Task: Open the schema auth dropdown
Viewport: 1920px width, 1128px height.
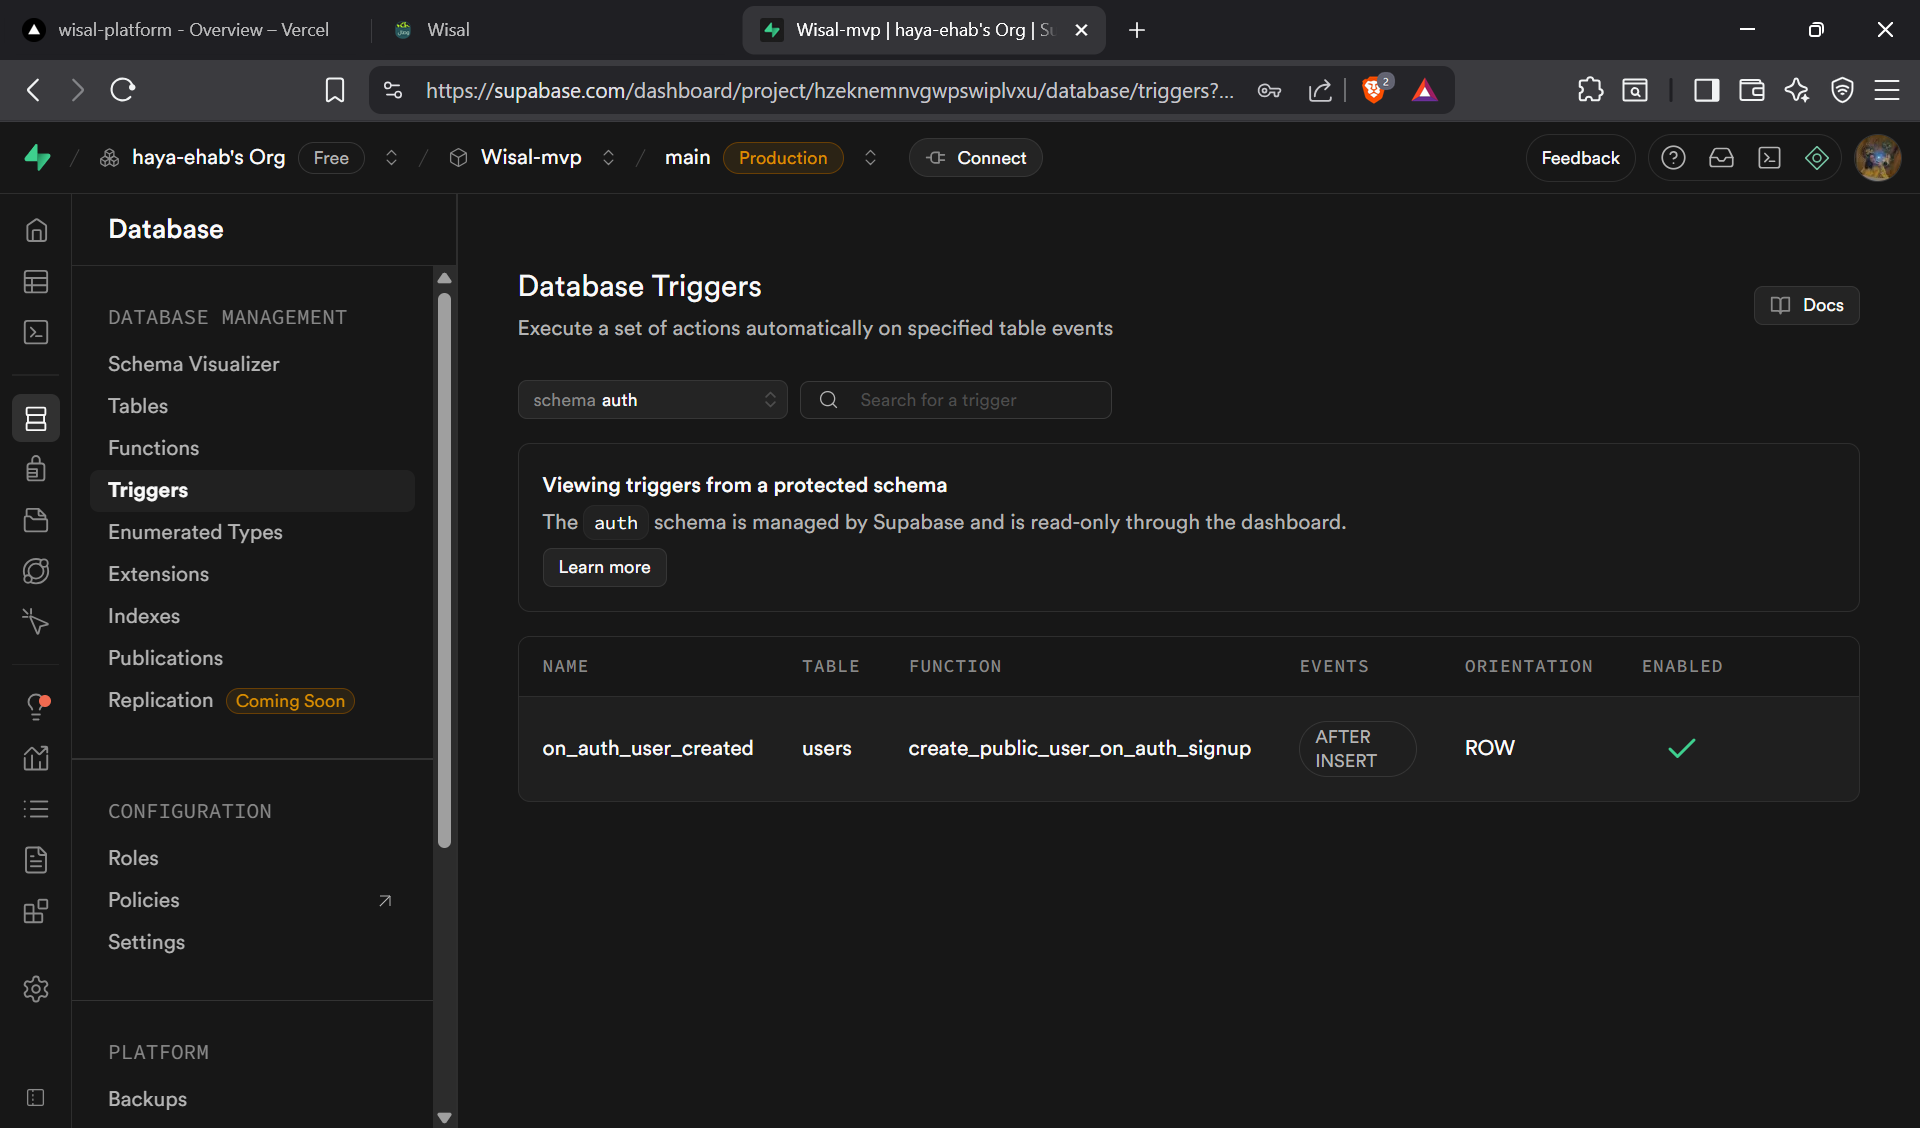Action: click(x=652, y=400)
